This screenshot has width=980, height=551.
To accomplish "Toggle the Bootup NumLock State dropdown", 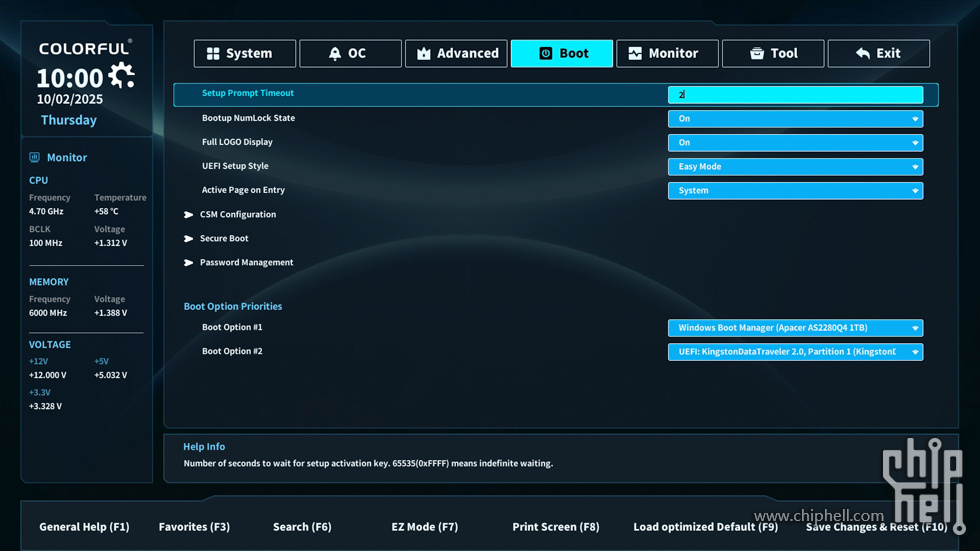I will [795, 119].
